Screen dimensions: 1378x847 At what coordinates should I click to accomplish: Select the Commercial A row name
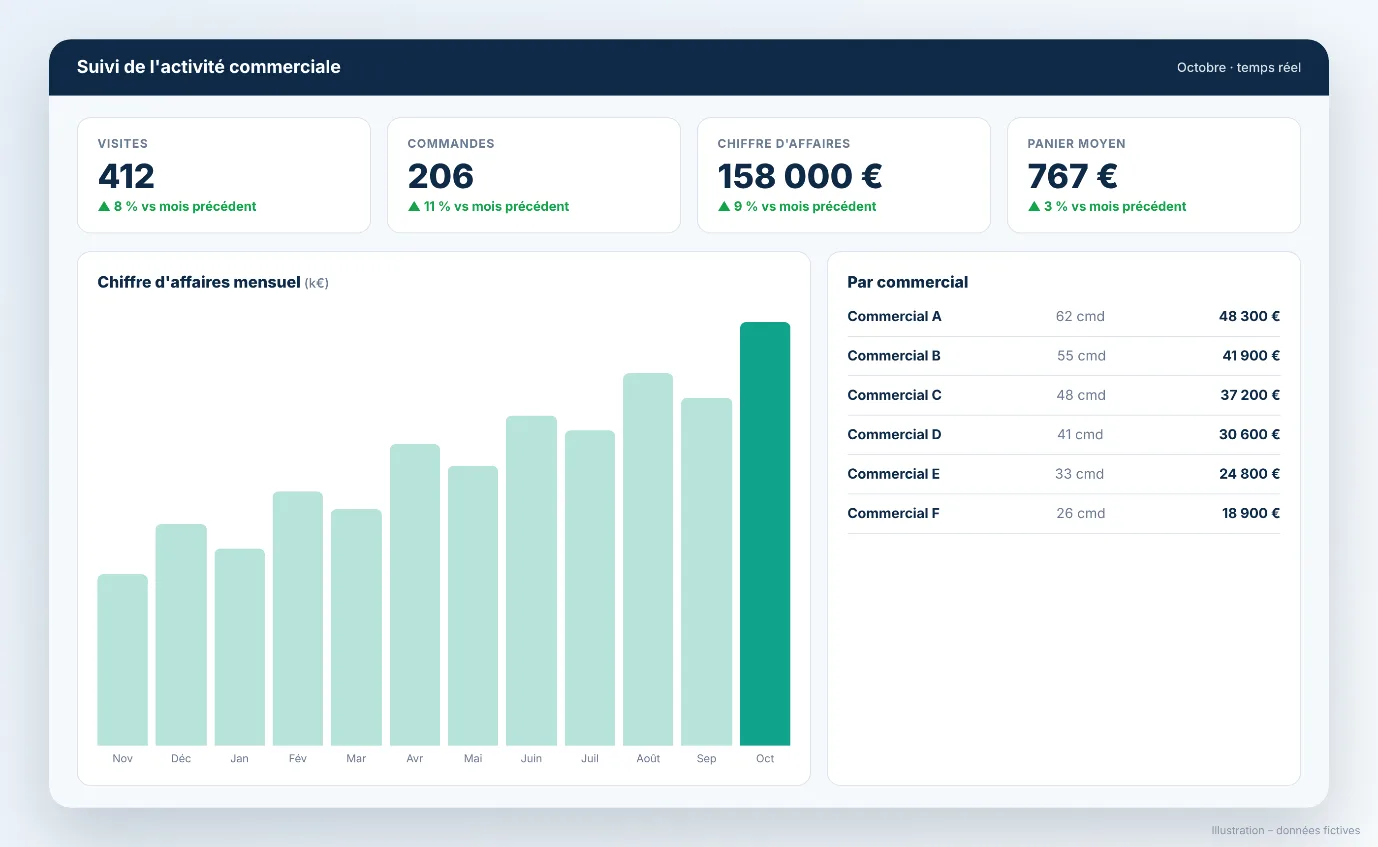pos(894,317)
